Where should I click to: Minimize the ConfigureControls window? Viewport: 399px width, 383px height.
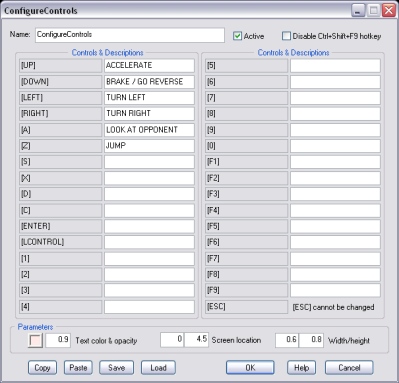pyautogui.click(x=358, y=11)
